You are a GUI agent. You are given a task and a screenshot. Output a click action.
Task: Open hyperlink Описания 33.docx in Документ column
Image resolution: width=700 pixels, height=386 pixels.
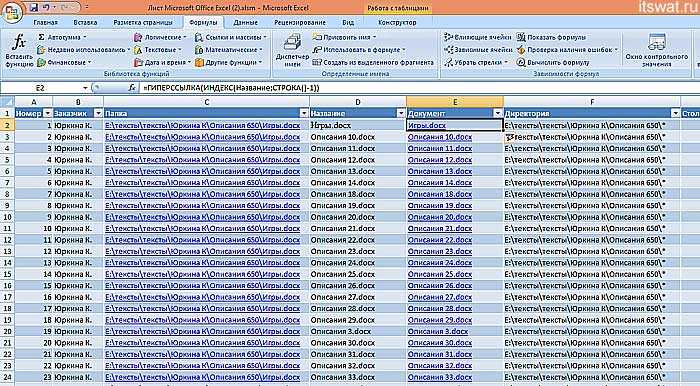coord(440,377)
